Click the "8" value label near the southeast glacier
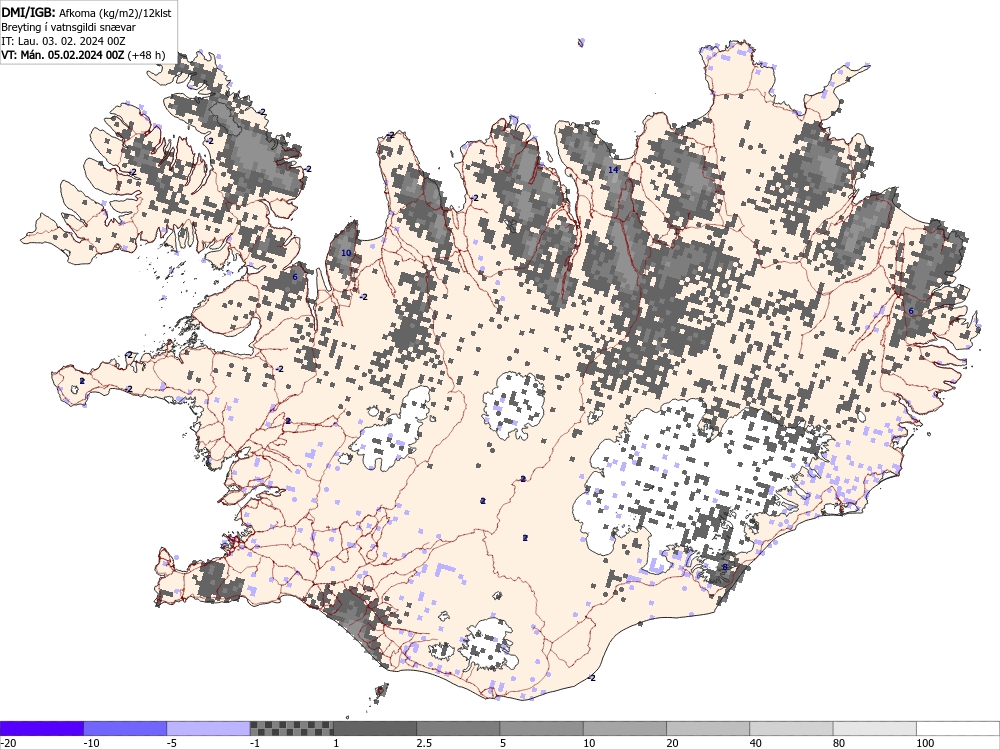 point(724,567)
